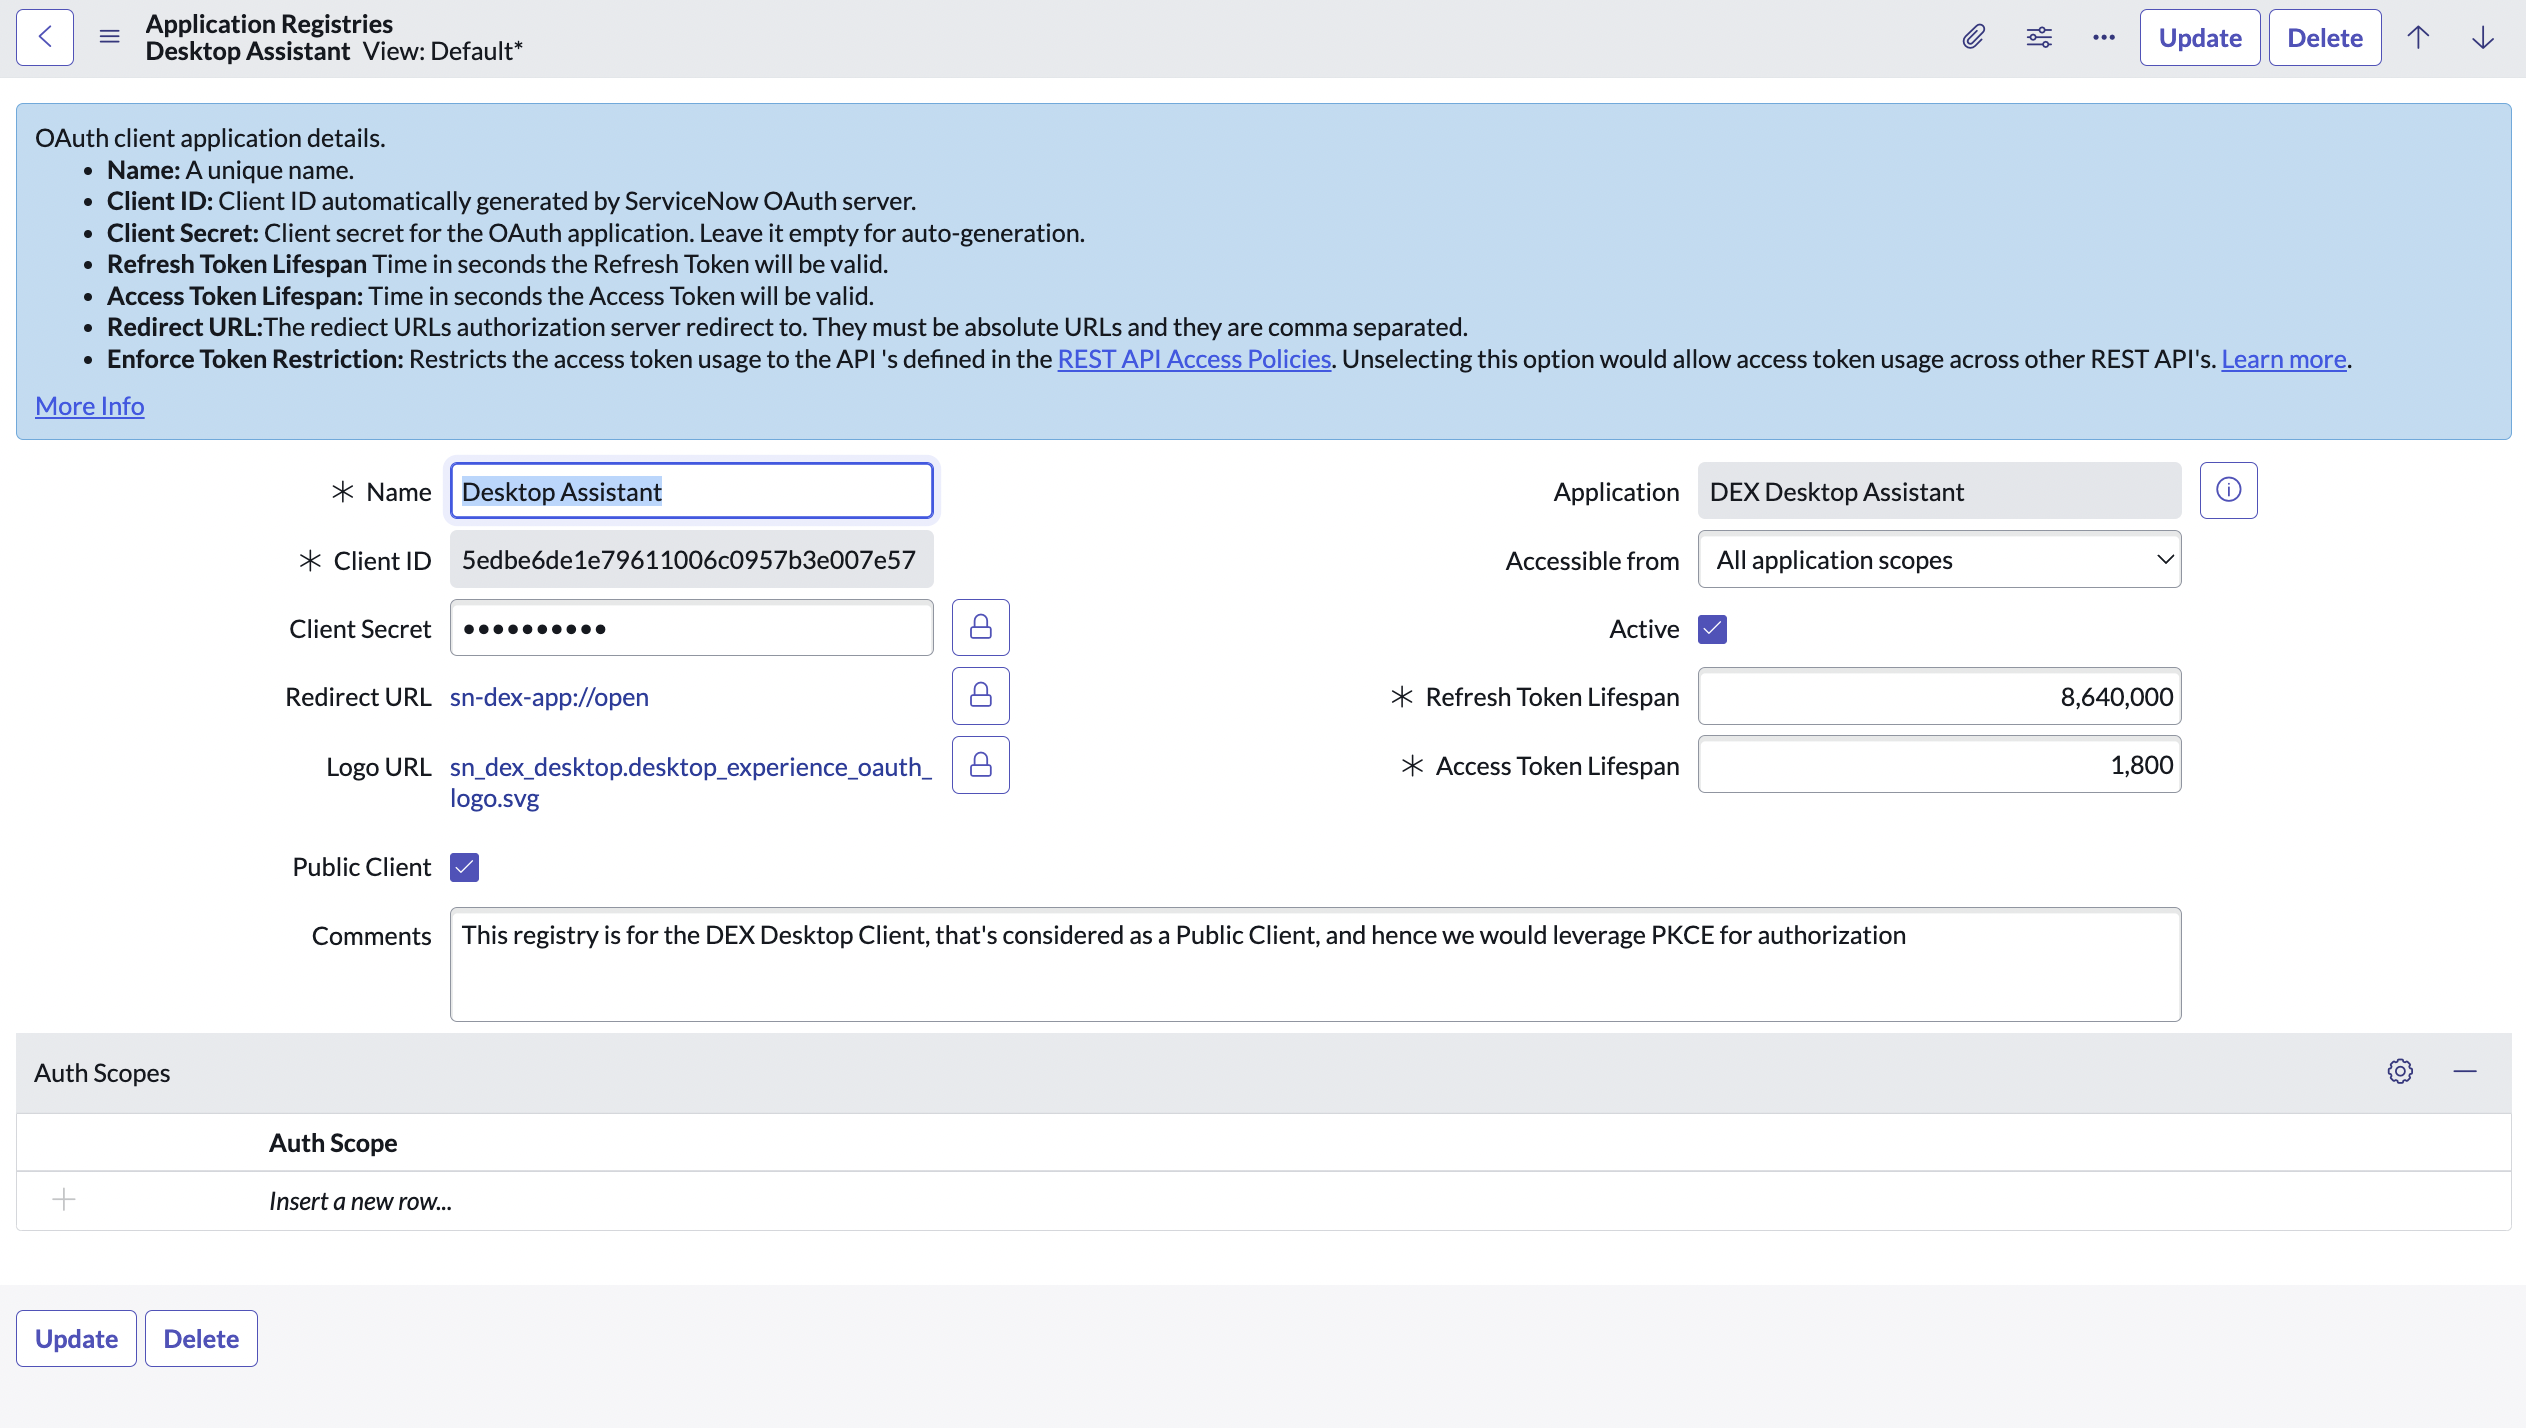The width and height of the screenshot is (2526, 1428).
Task: Click the Application field DEX Desktop Assistant
Action: point(1939,491)
